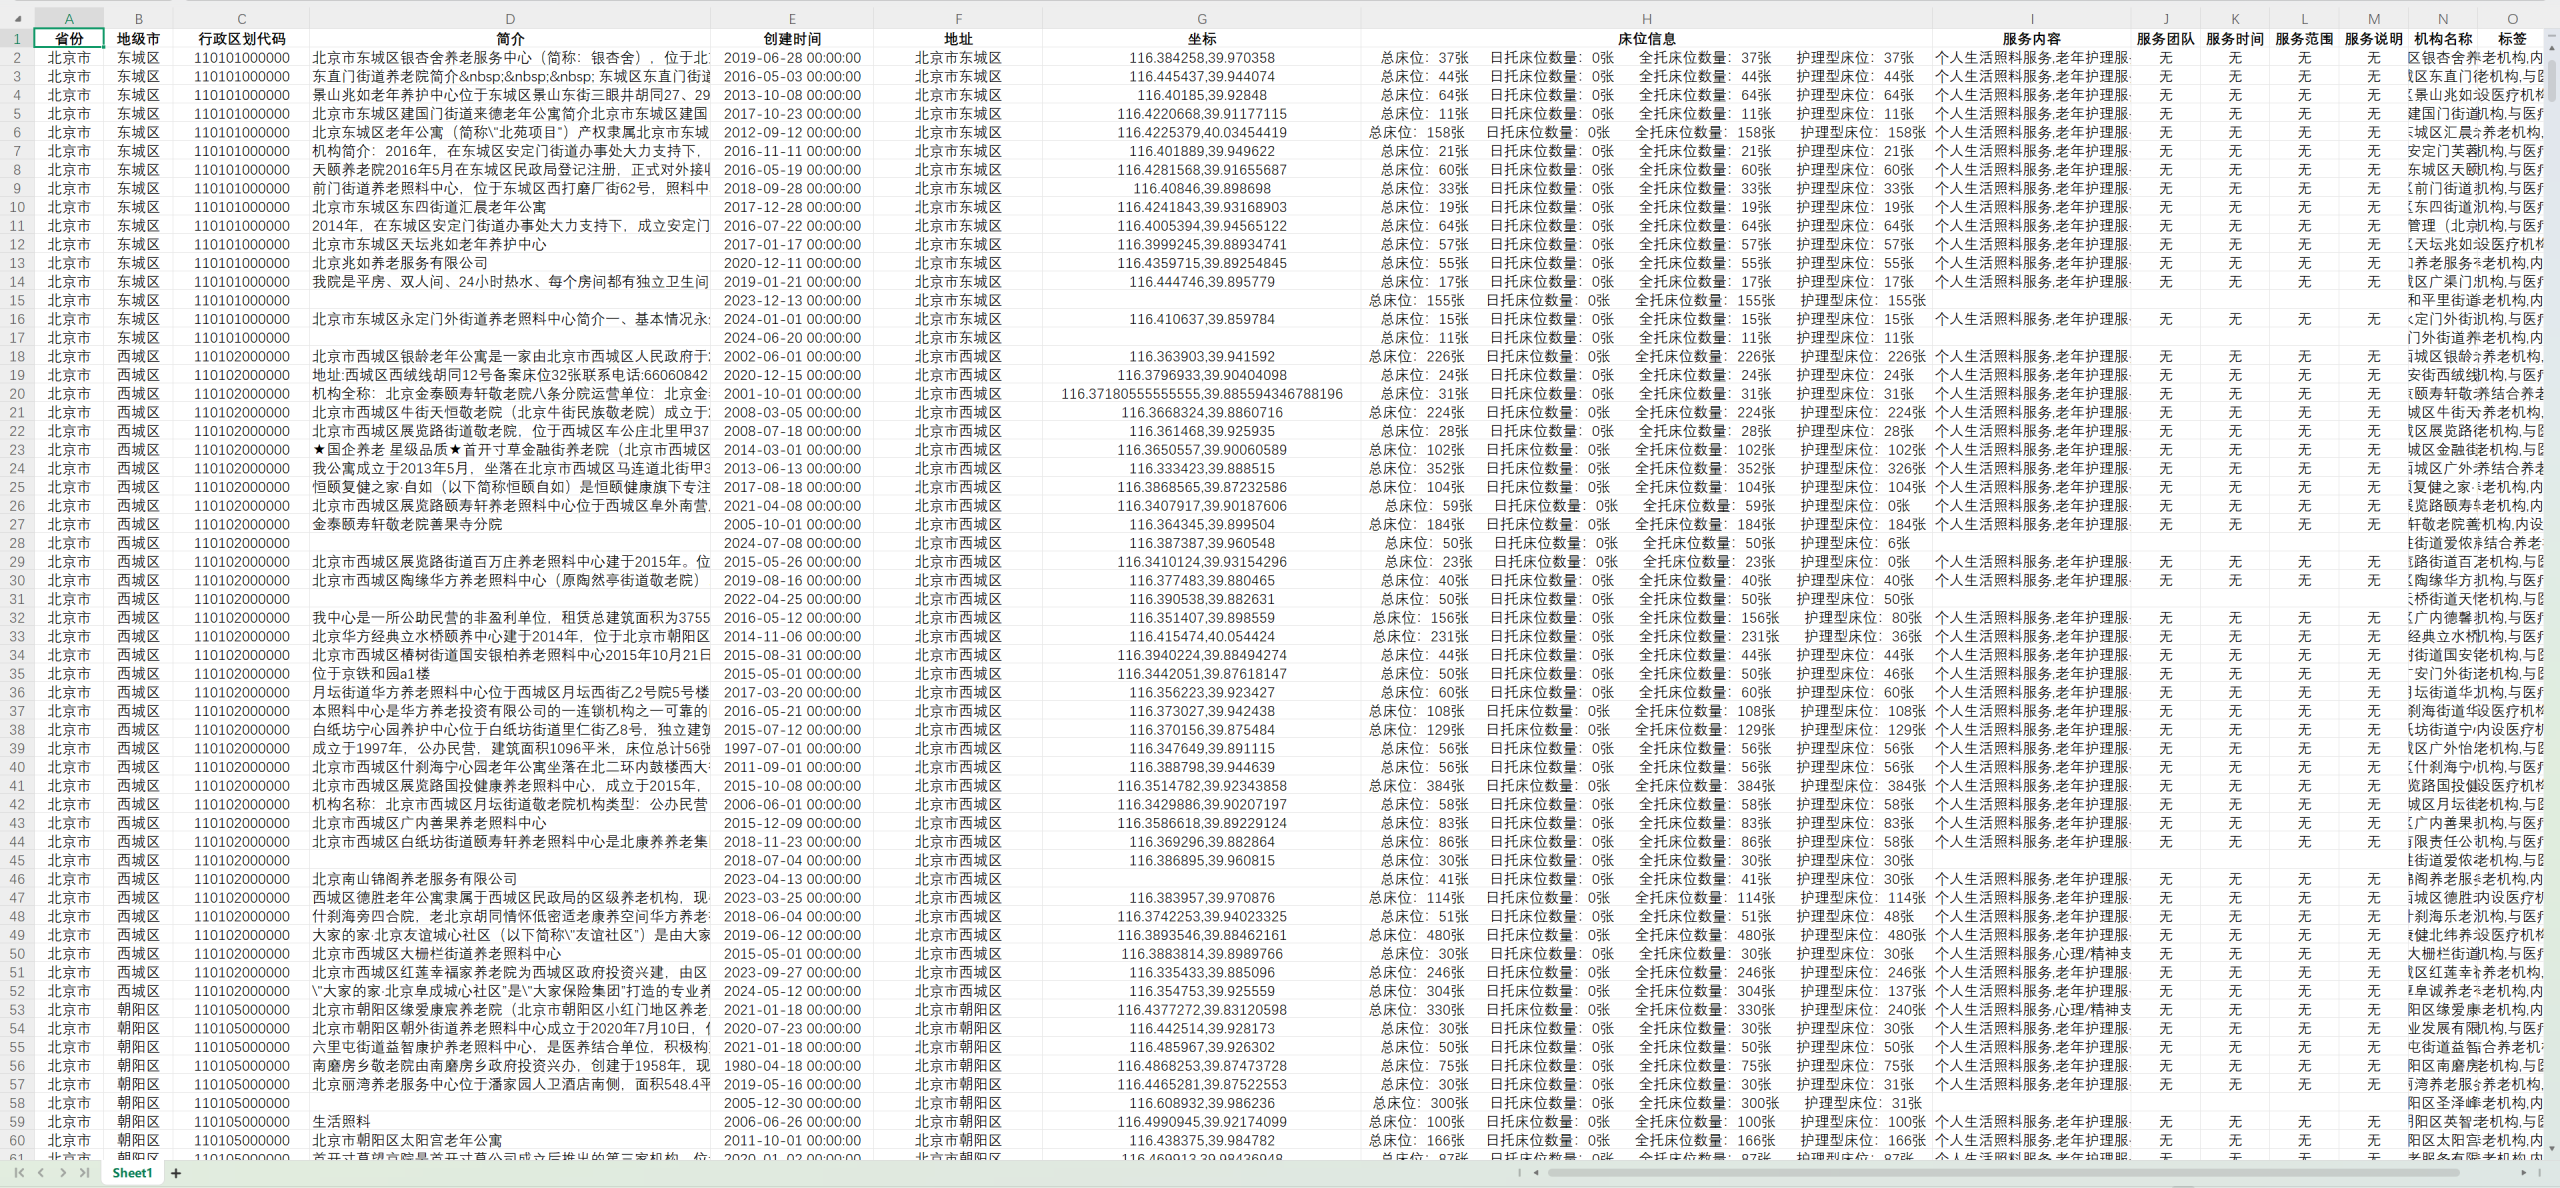Click previous sheet navigation arrow

41,1173
